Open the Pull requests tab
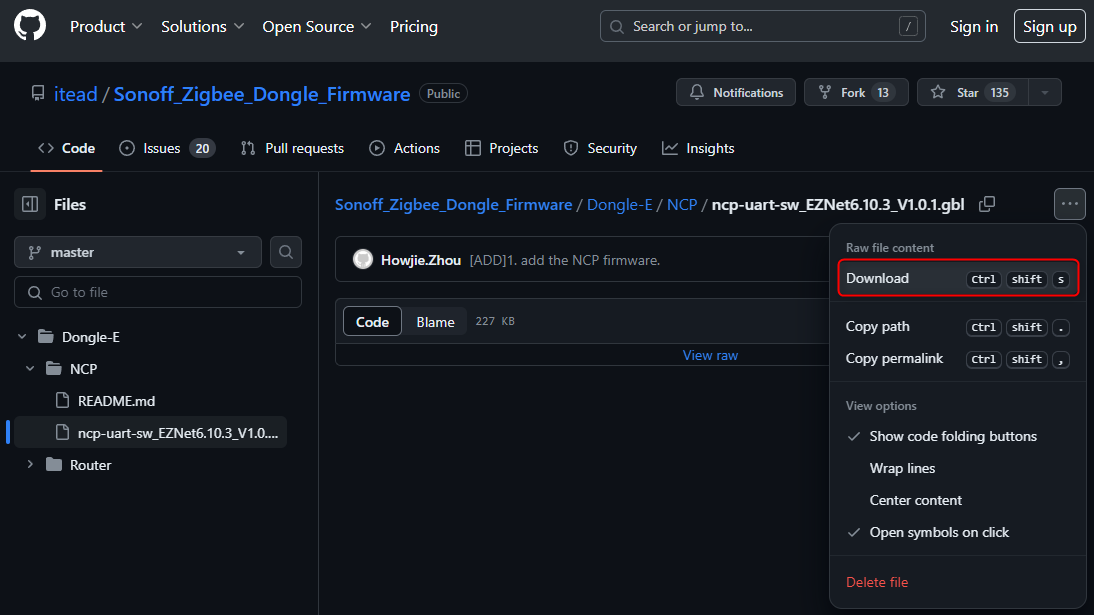The height and width of the screenshot is (615, 1094). point(292,148)
